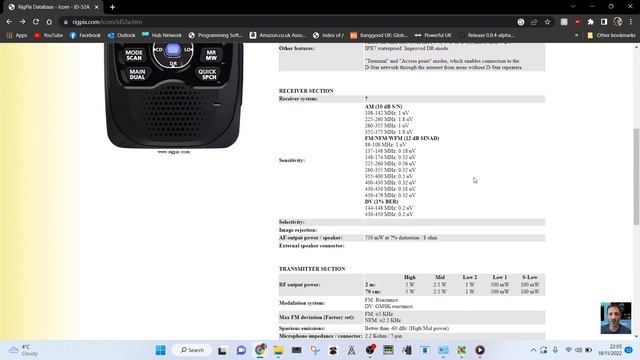Click the Icom ID-52A radio image

click(x=173, y=96)
